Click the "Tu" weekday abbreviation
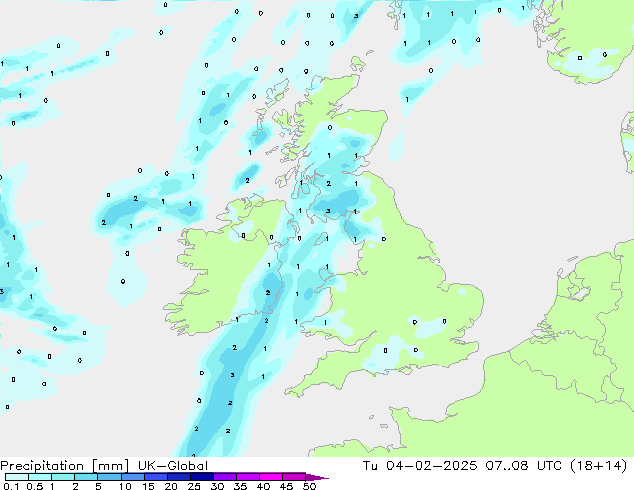This screenshot has height=490, width=634. coord(370,466)
